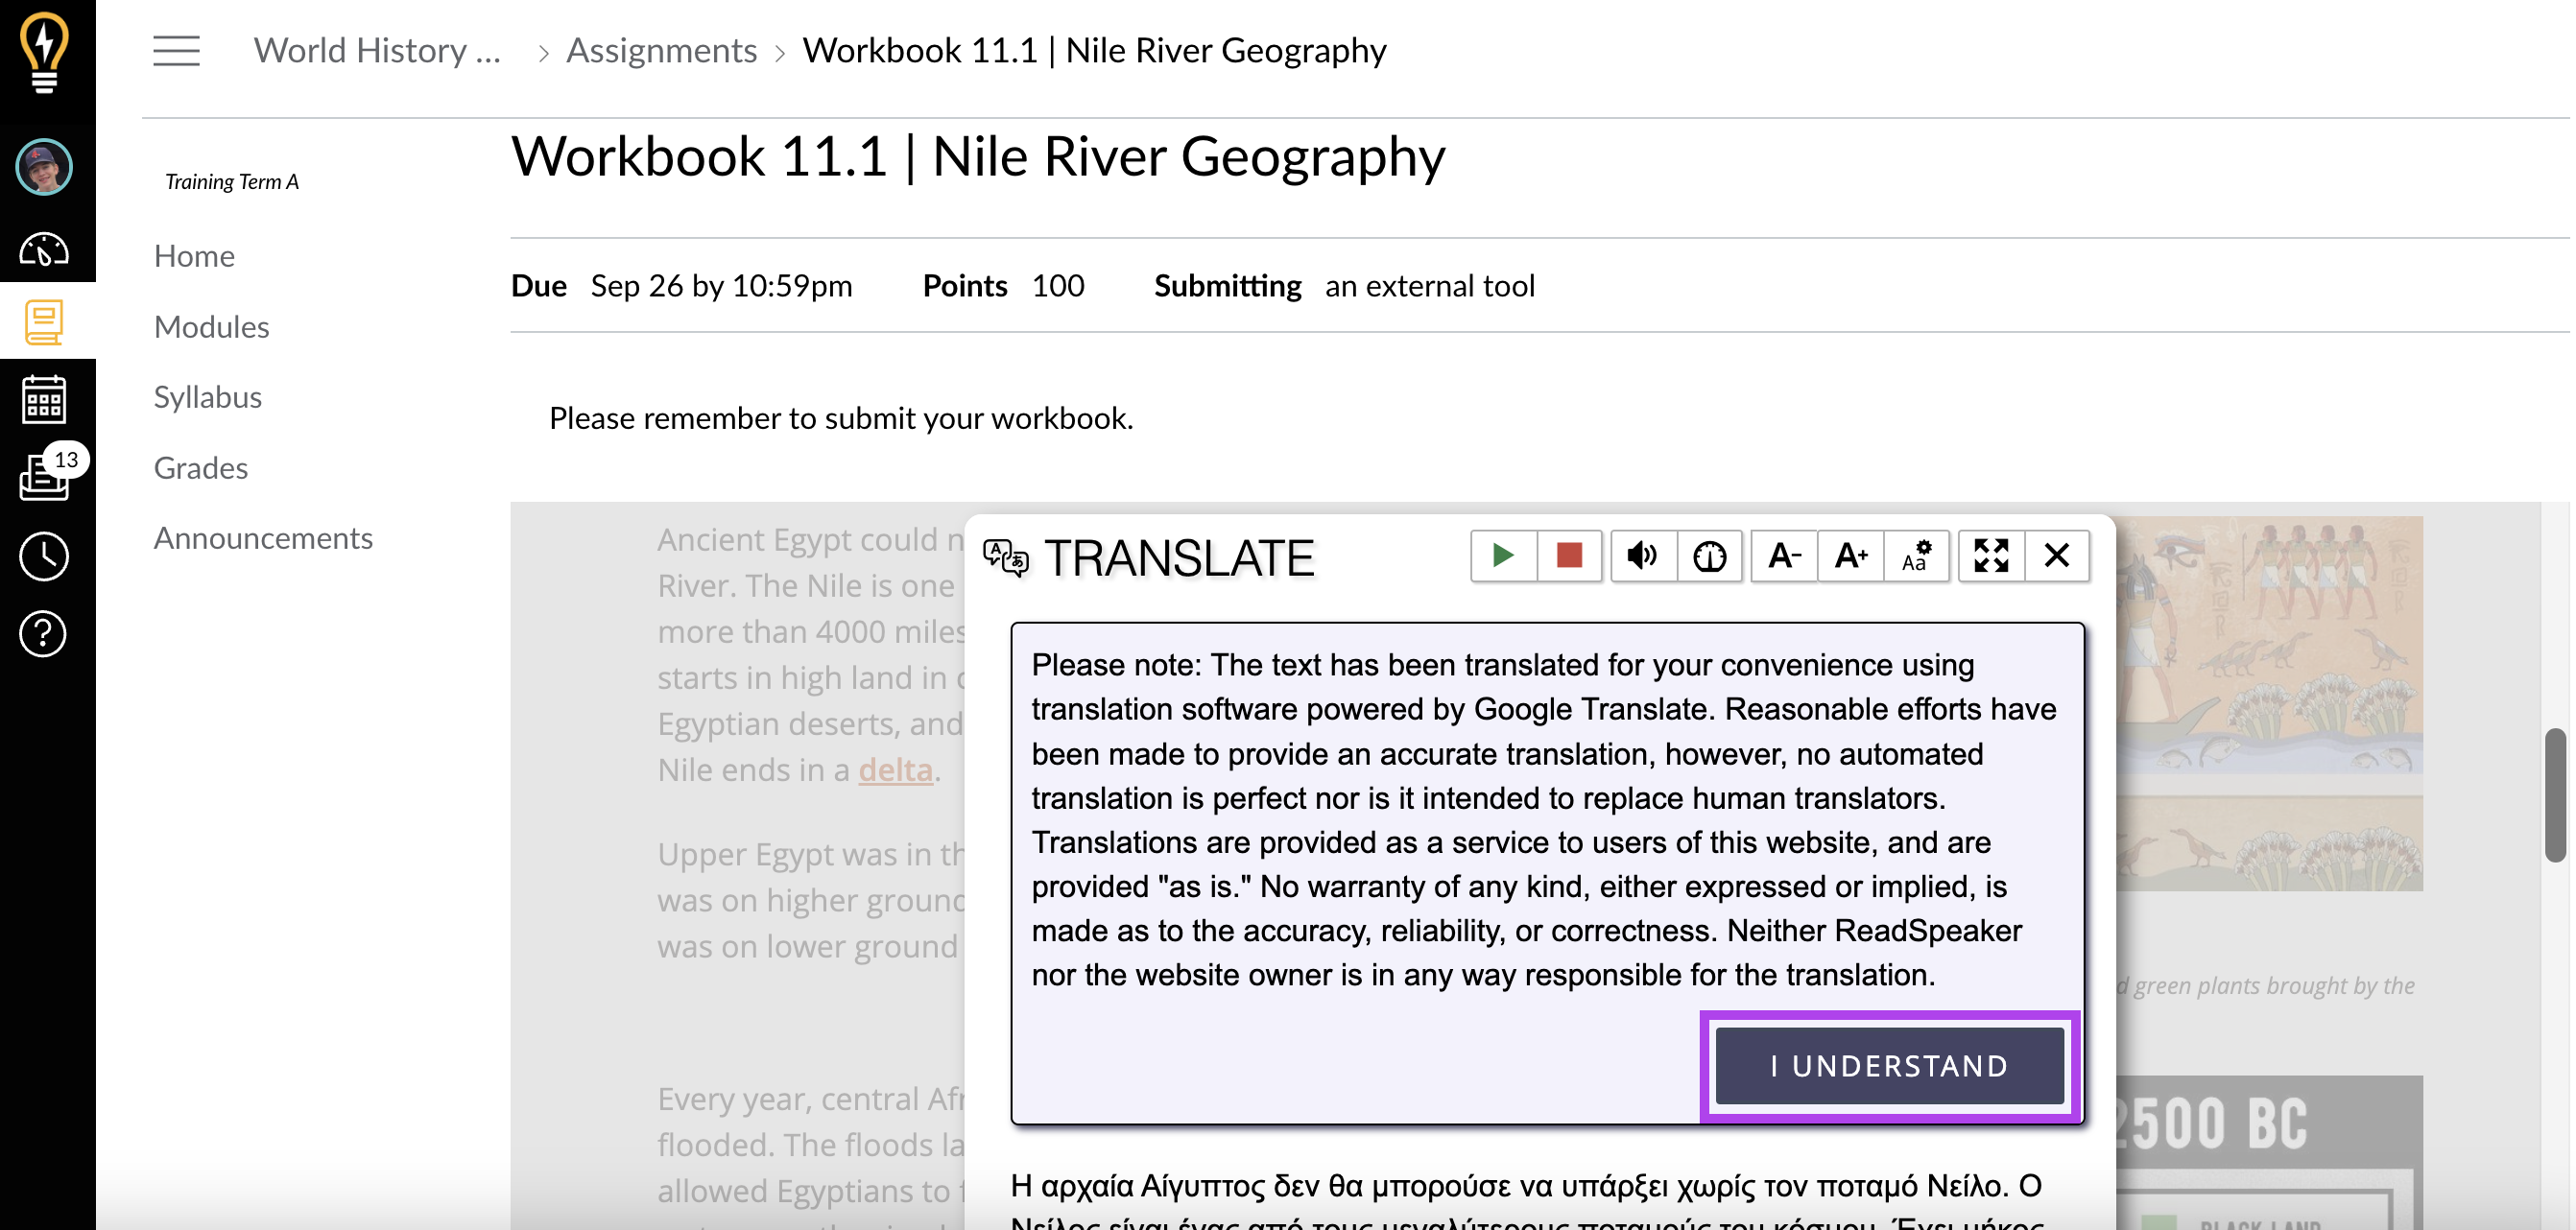Screen dimensions: 2576x1230
Task: Select the Home navigation item
Action: coord(194,253)
